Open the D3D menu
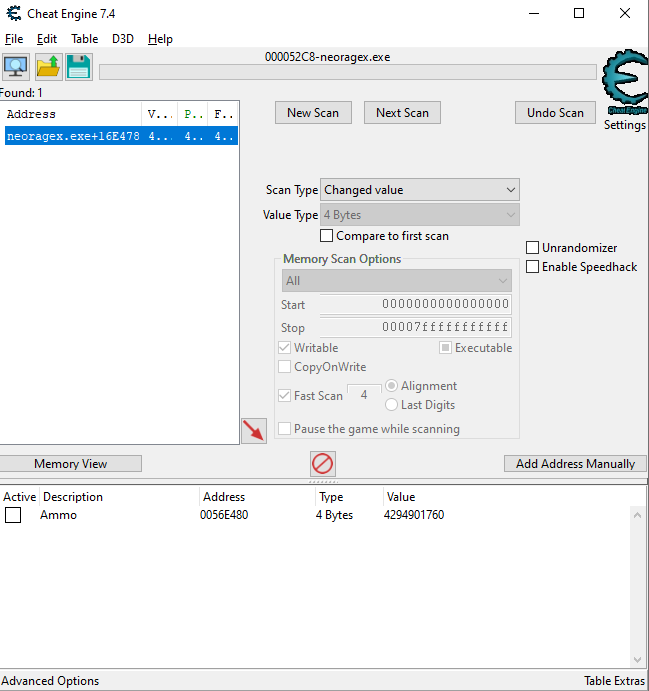The width and height of the screenshot is (649, 691). pos(123,39)
